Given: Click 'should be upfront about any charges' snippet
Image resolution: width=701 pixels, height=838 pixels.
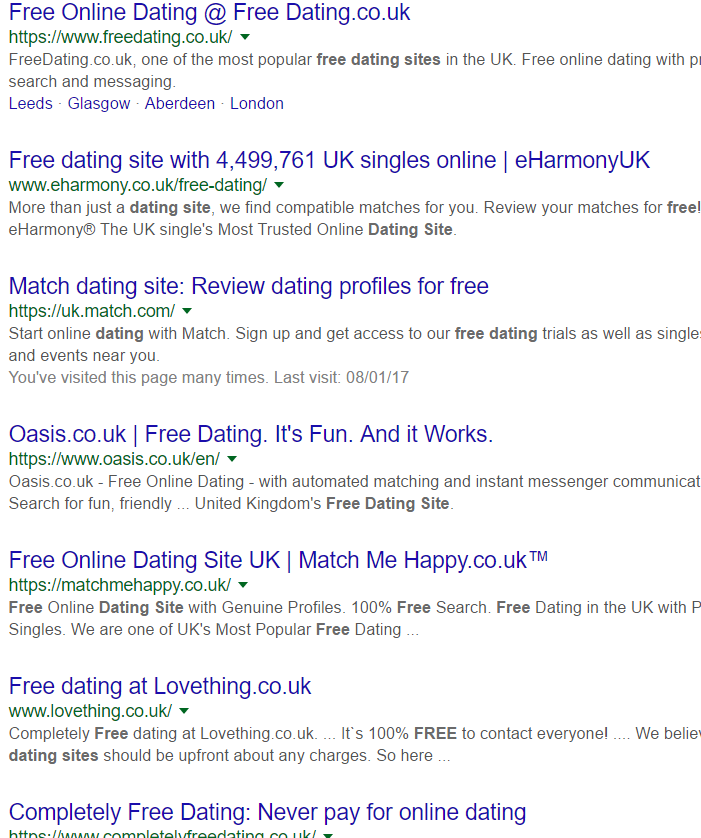Looking at the screenshot, I should pos(237,756).
